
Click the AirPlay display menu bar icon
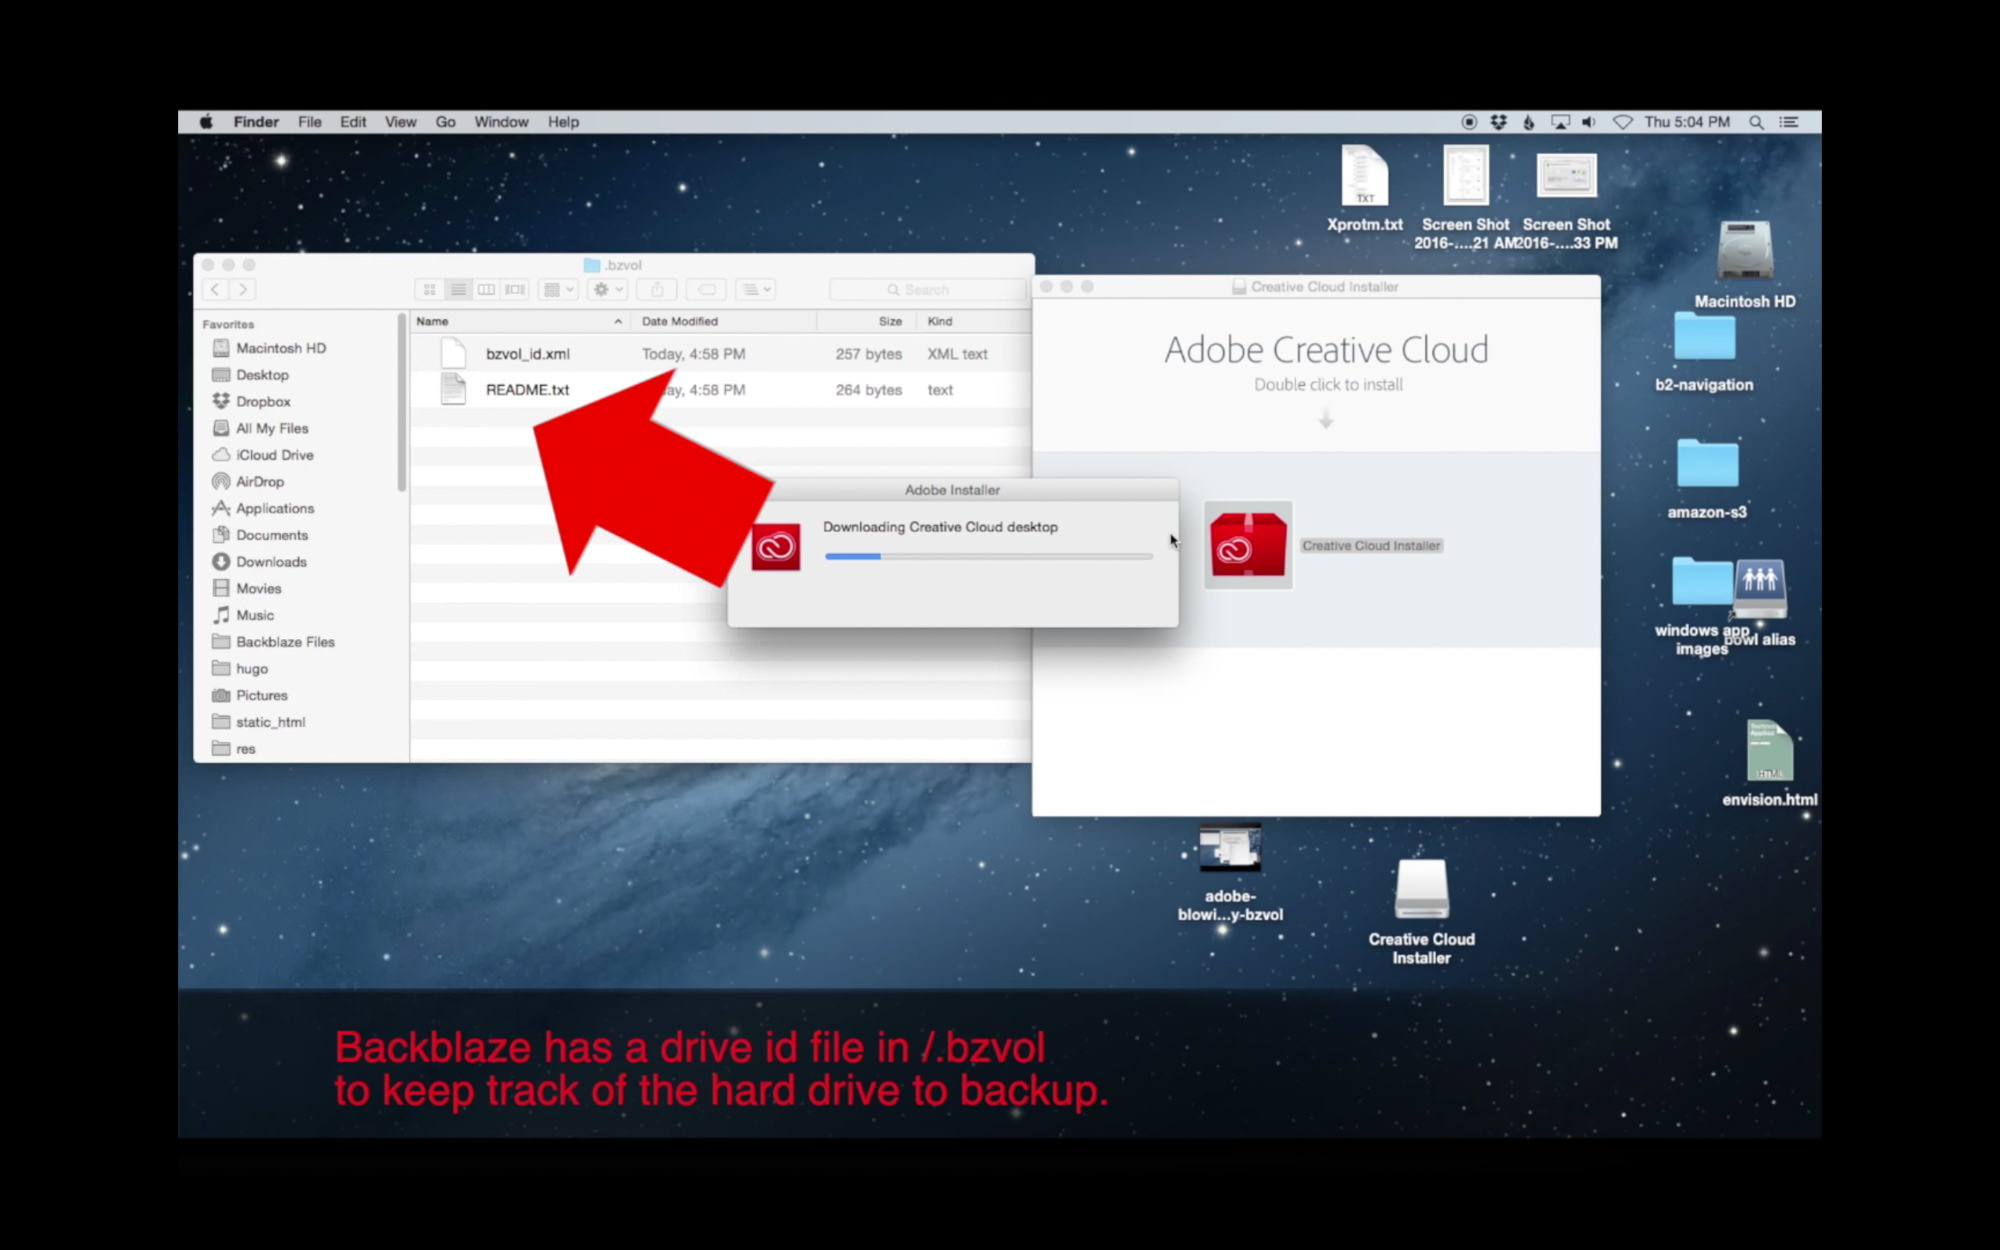point(1560,122)
